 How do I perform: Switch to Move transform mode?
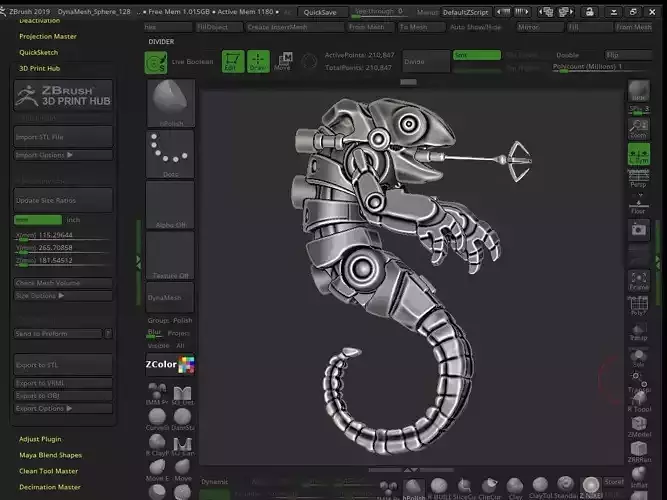pyautogui.click(x=284, y=62)
